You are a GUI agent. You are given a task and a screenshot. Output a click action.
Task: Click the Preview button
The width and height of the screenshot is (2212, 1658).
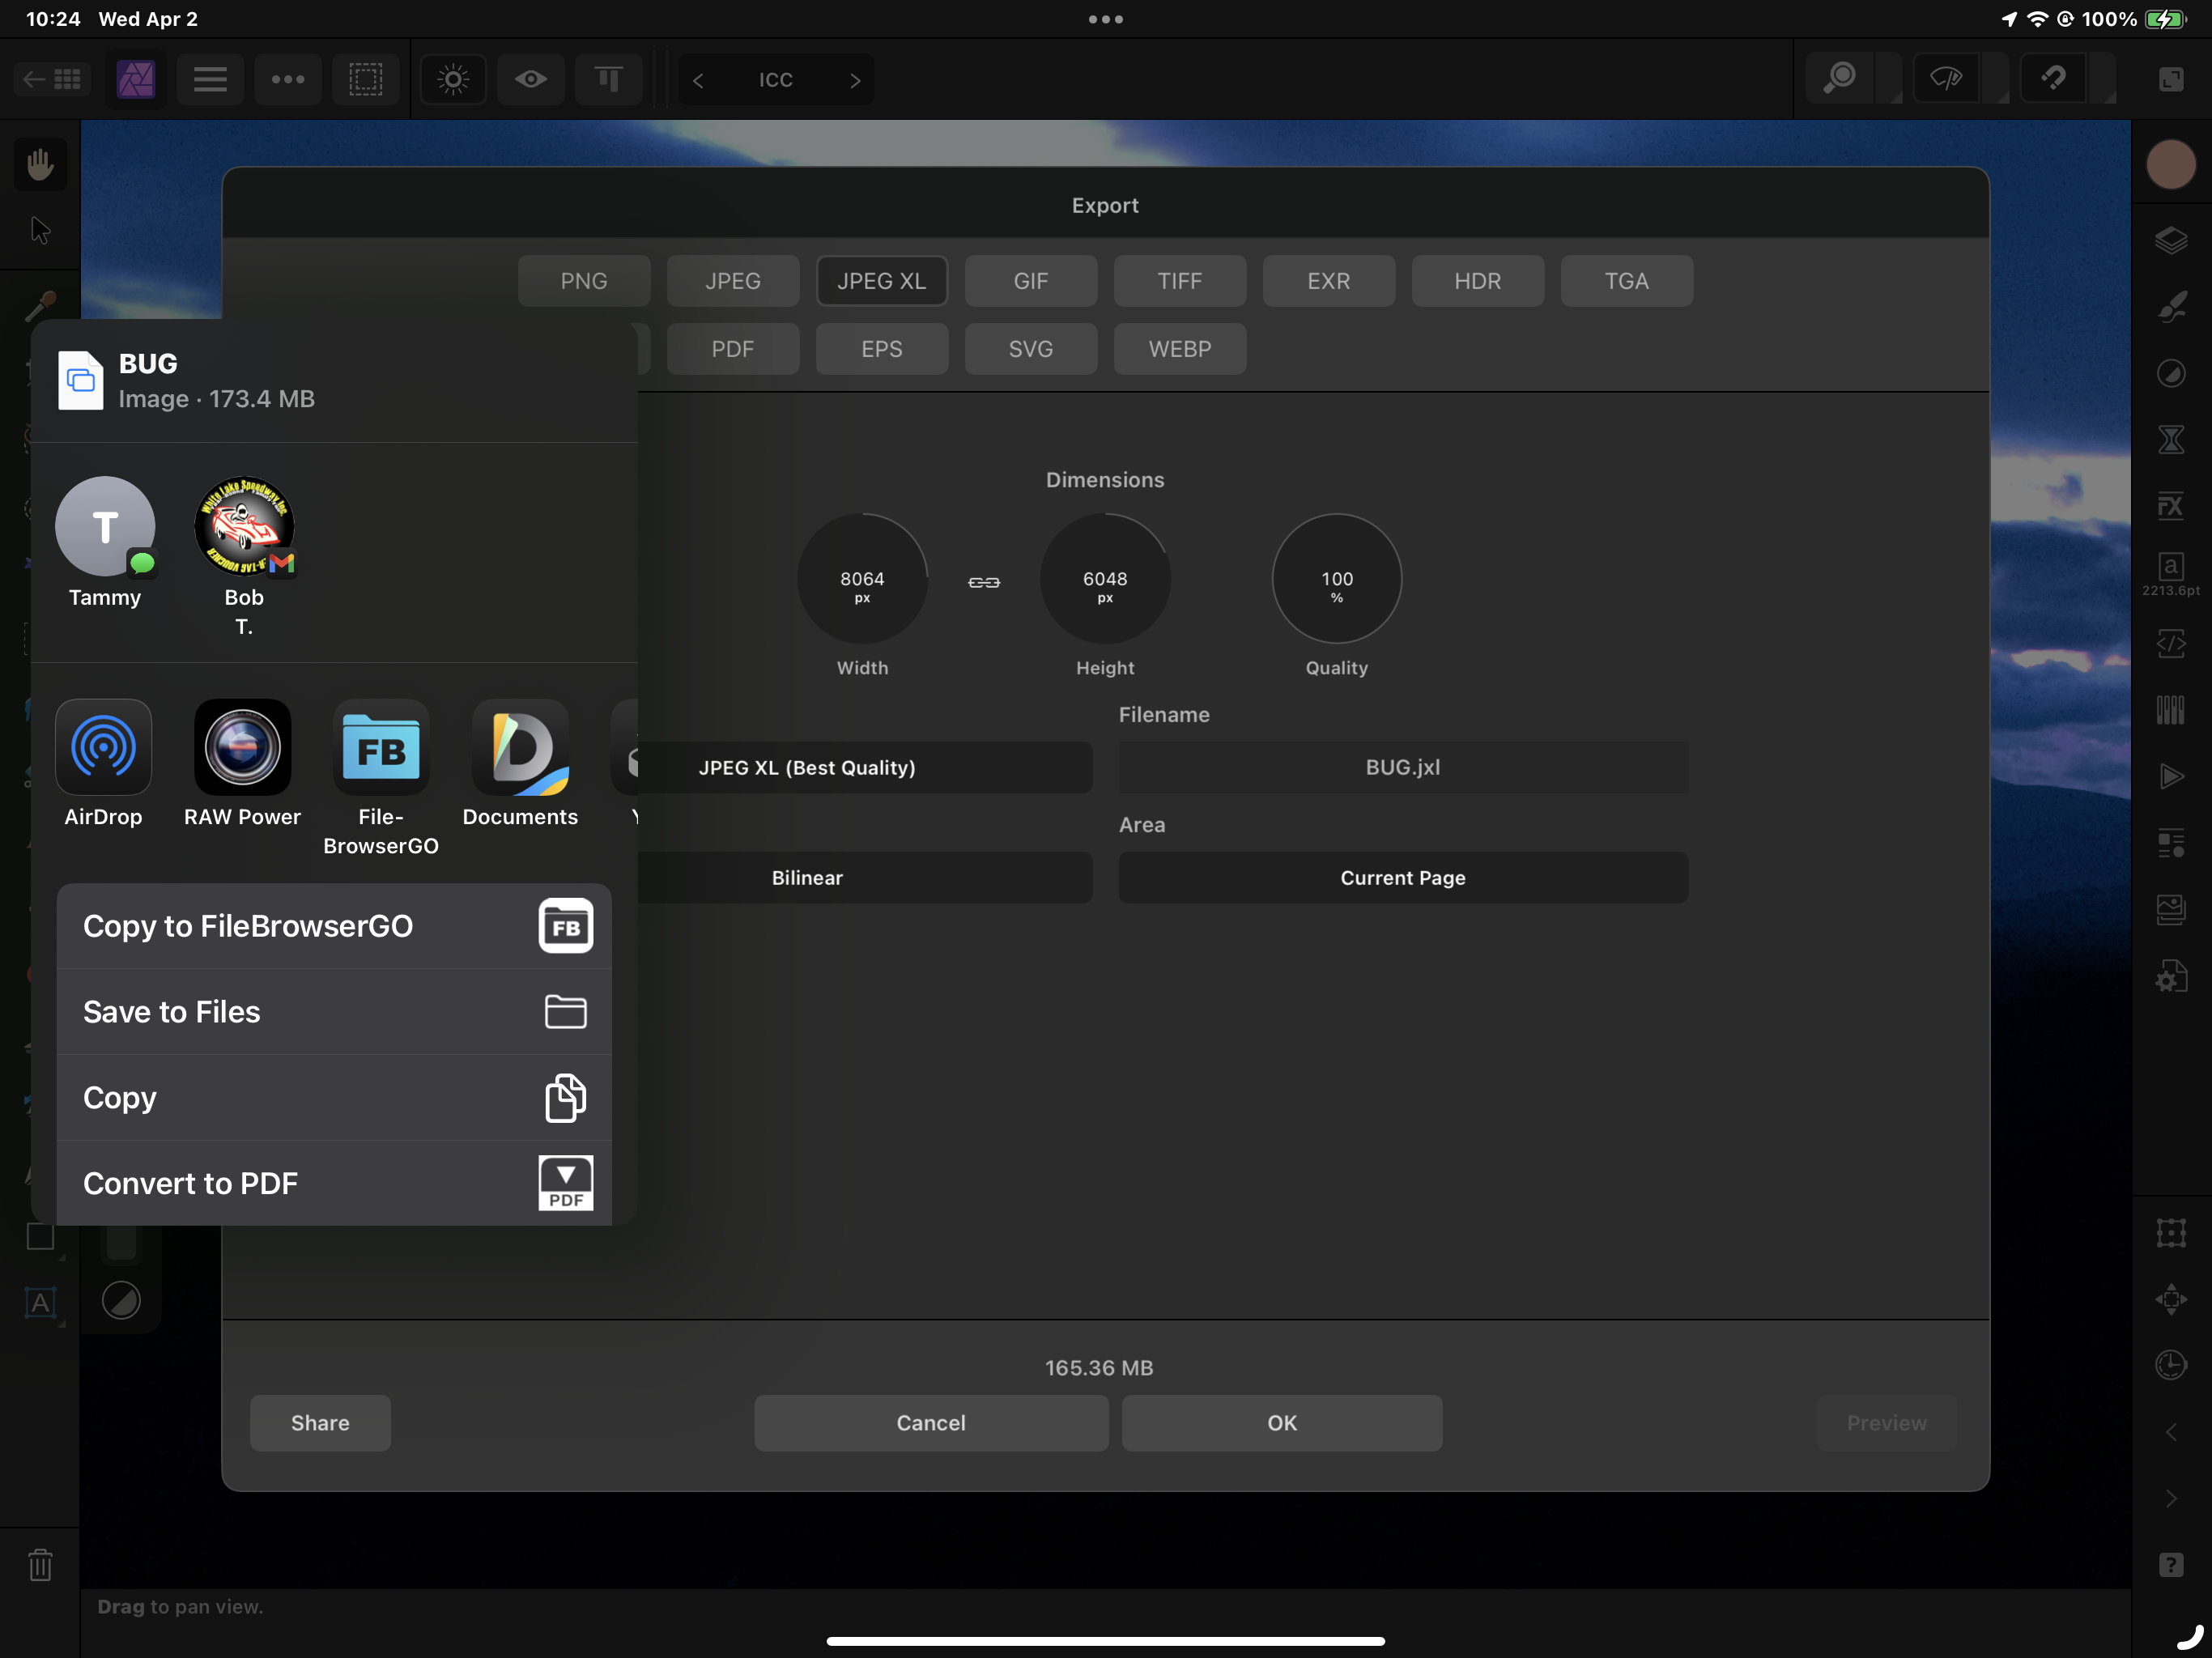coord(1886,1422)
